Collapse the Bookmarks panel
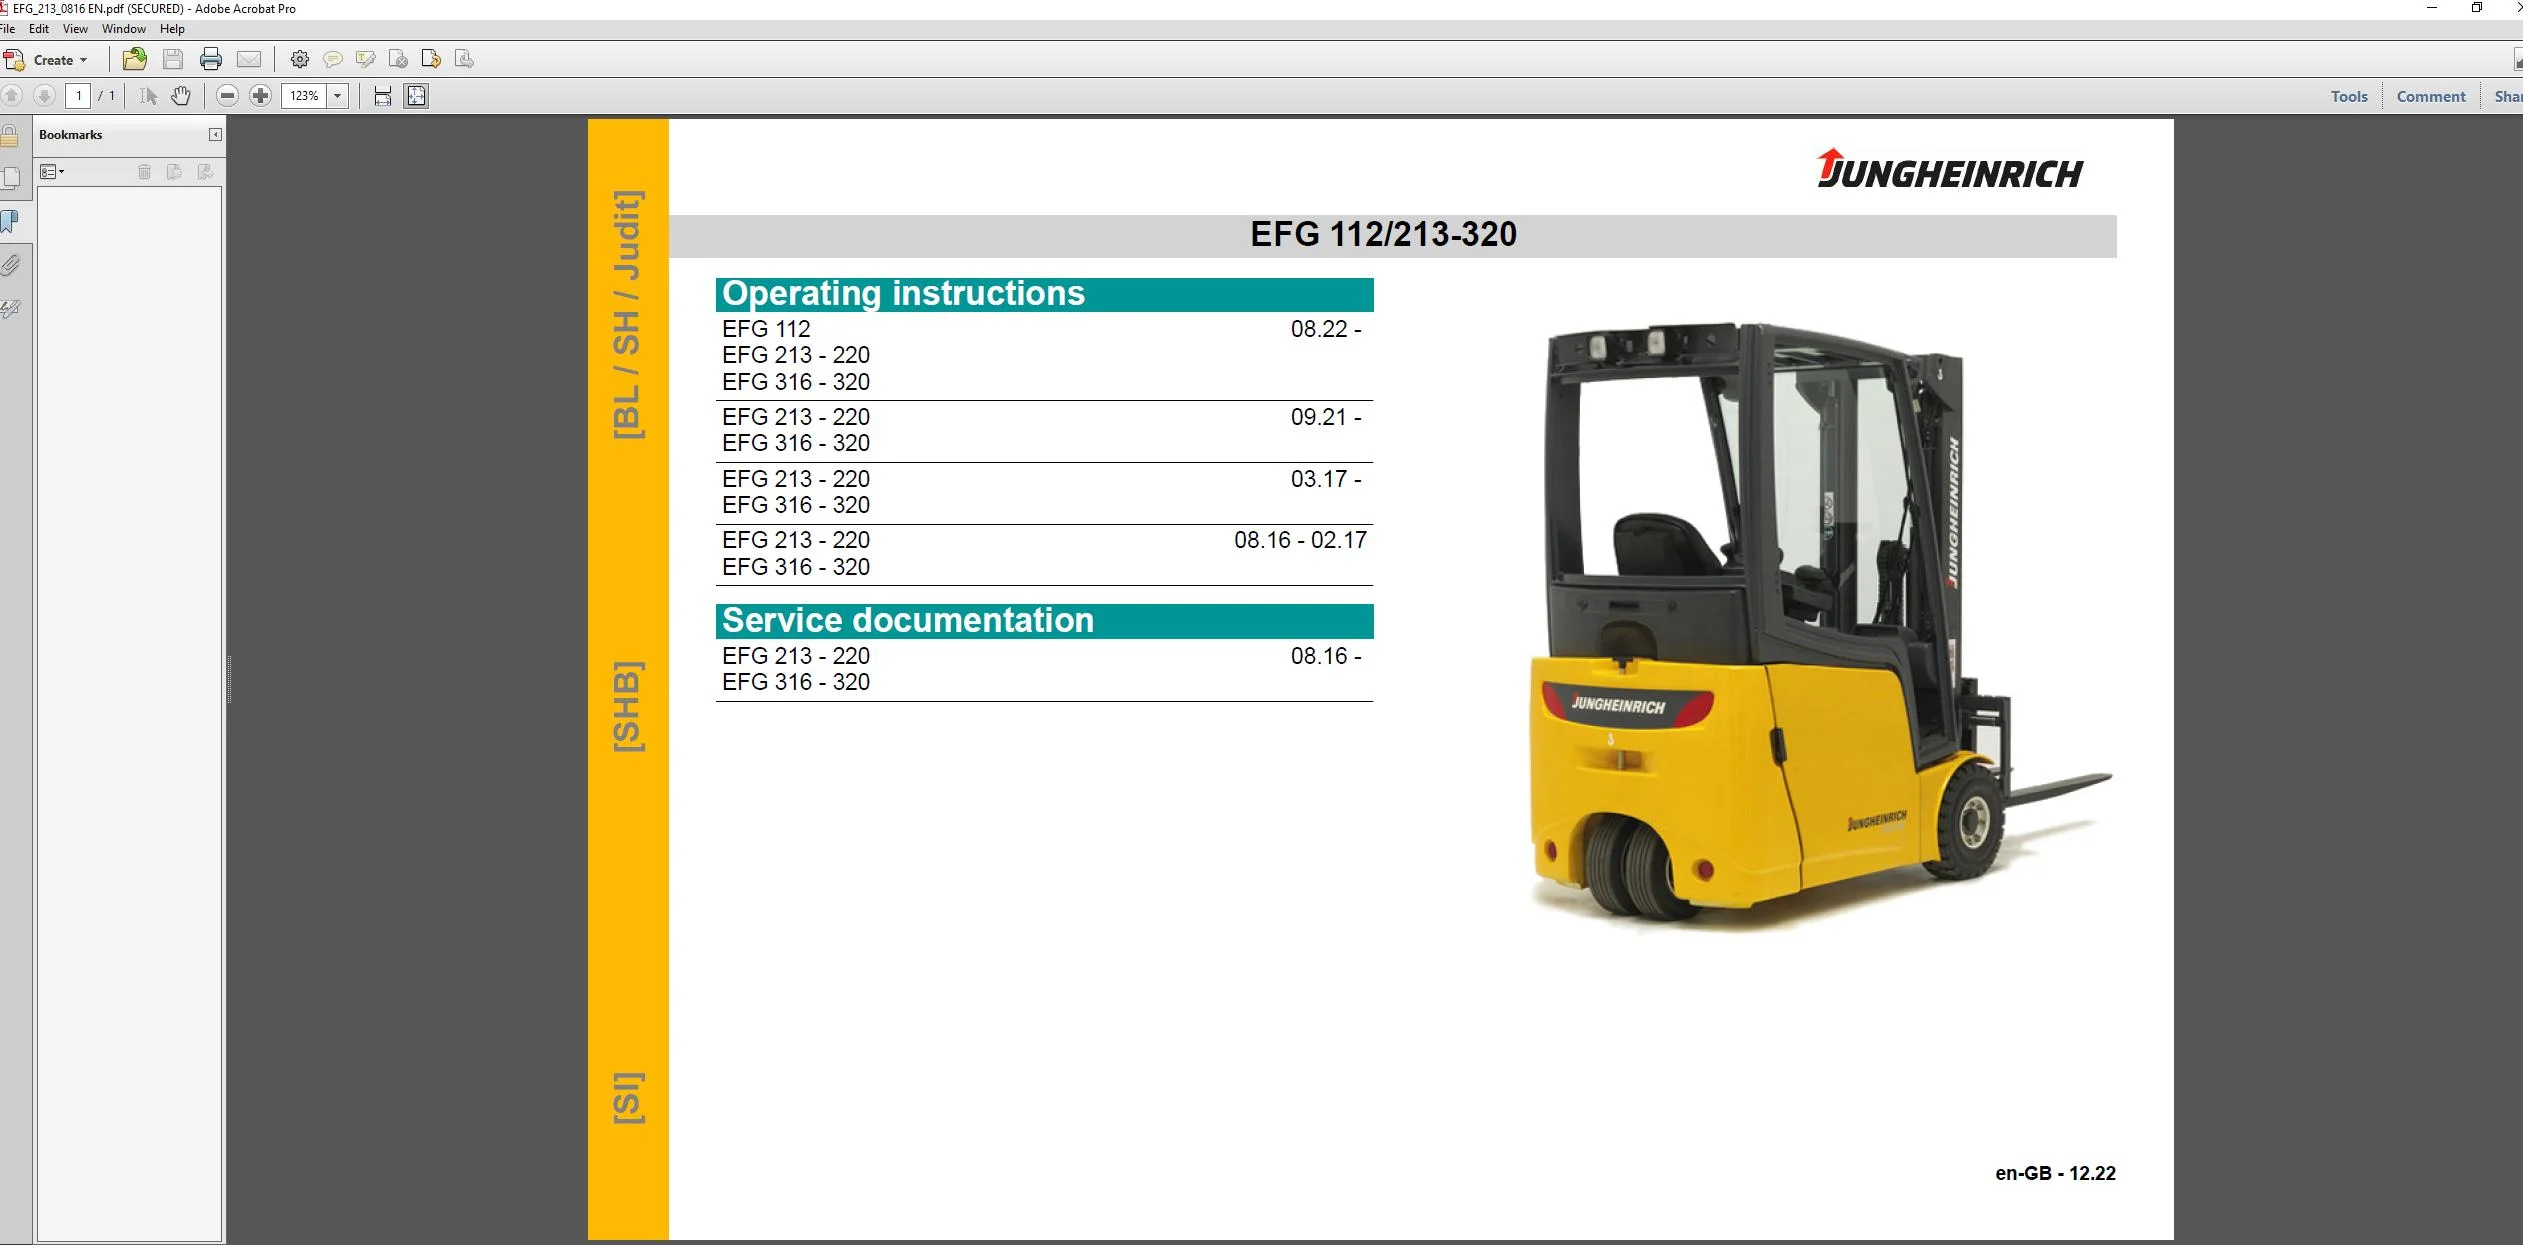 point(215,135)
